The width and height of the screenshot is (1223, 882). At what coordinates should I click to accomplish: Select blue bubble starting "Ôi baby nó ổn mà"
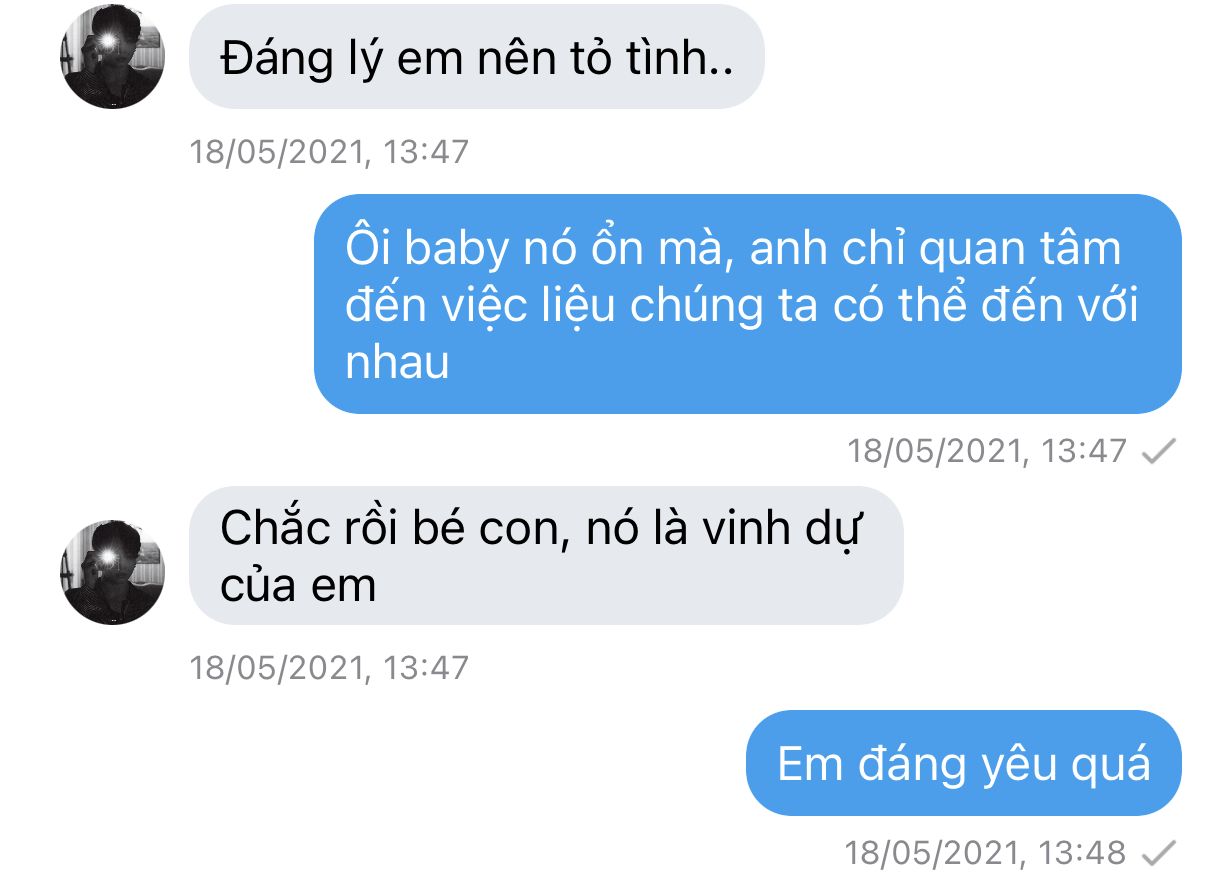[747, 304]
